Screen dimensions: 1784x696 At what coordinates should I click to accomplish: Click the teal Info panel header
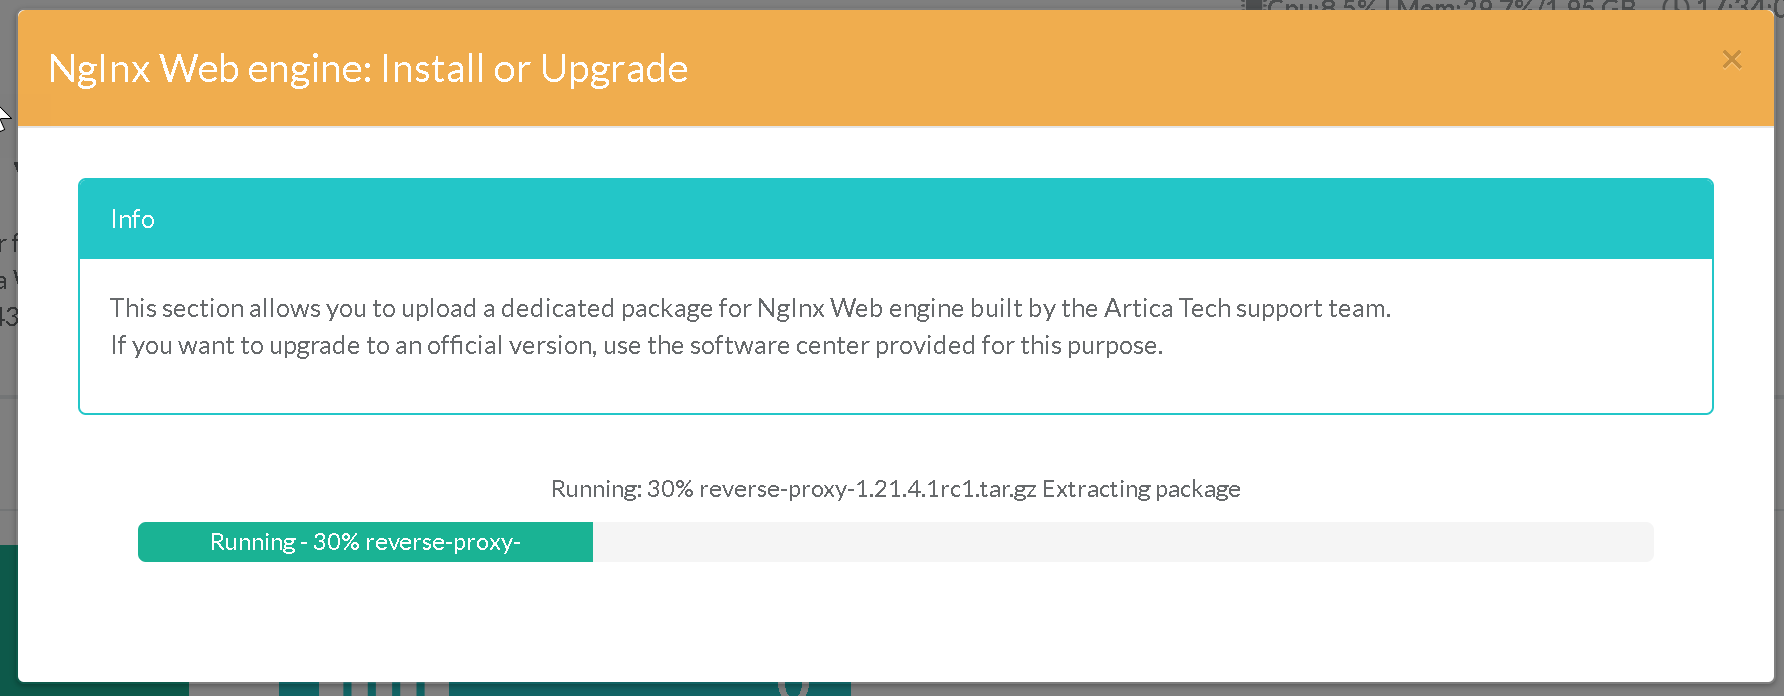895,219
